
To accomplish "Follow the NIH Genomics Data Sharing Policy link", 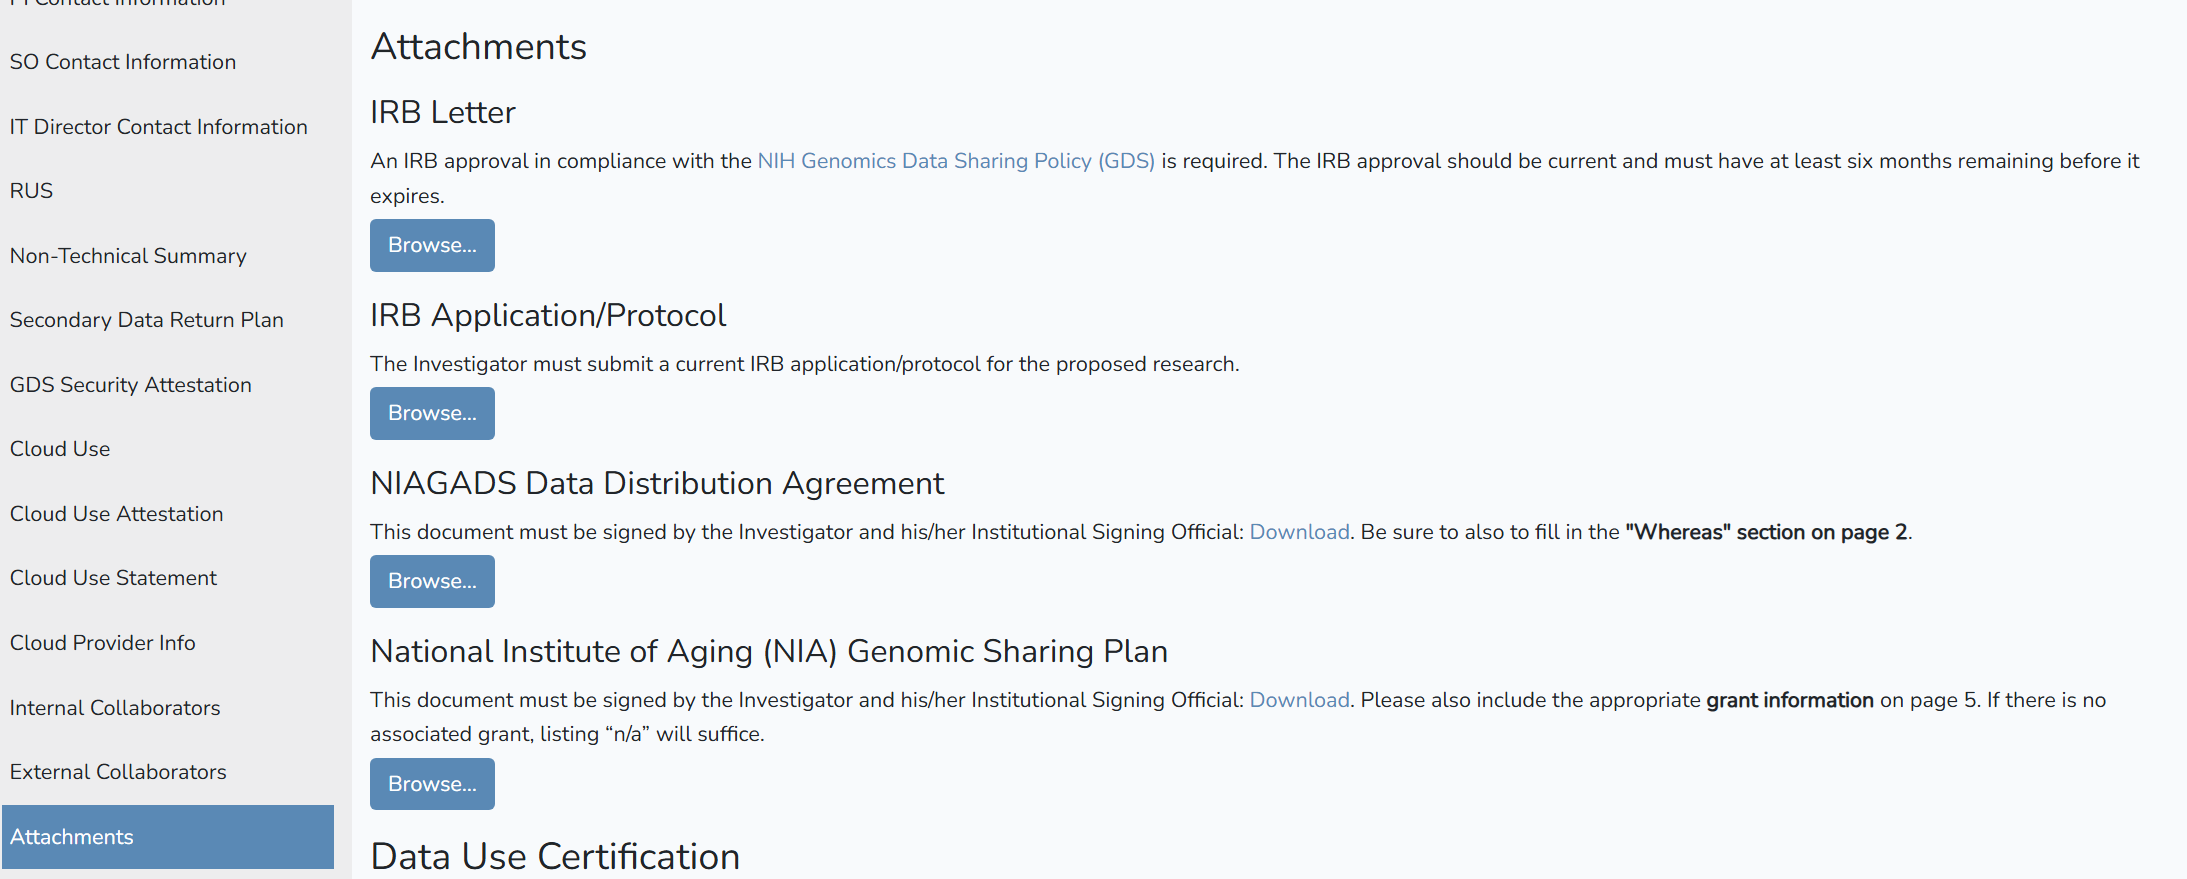I will 955,161.
